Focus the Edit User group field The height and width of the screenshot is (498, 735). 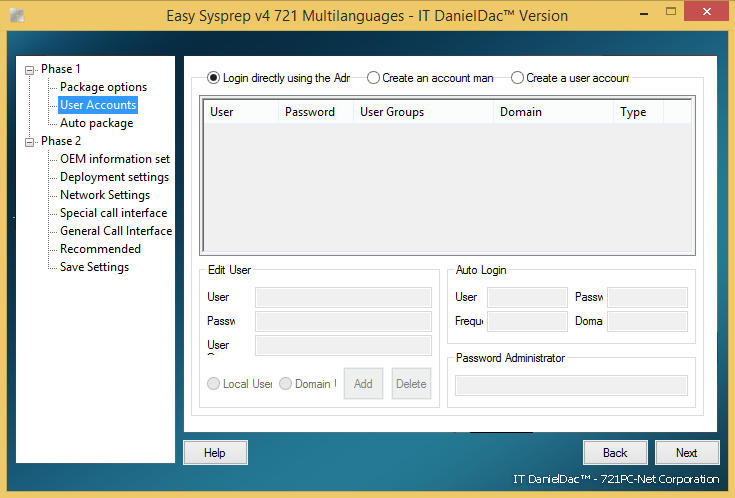(x=343, y=345)
